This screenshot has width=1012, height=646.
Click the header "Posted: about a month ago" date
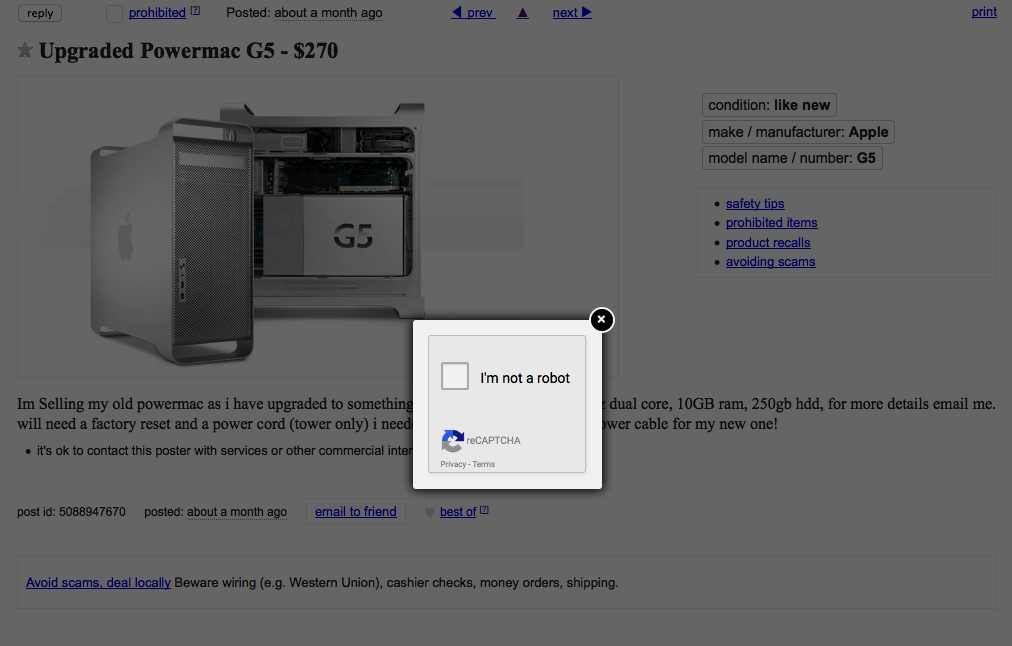coord(304,12)
